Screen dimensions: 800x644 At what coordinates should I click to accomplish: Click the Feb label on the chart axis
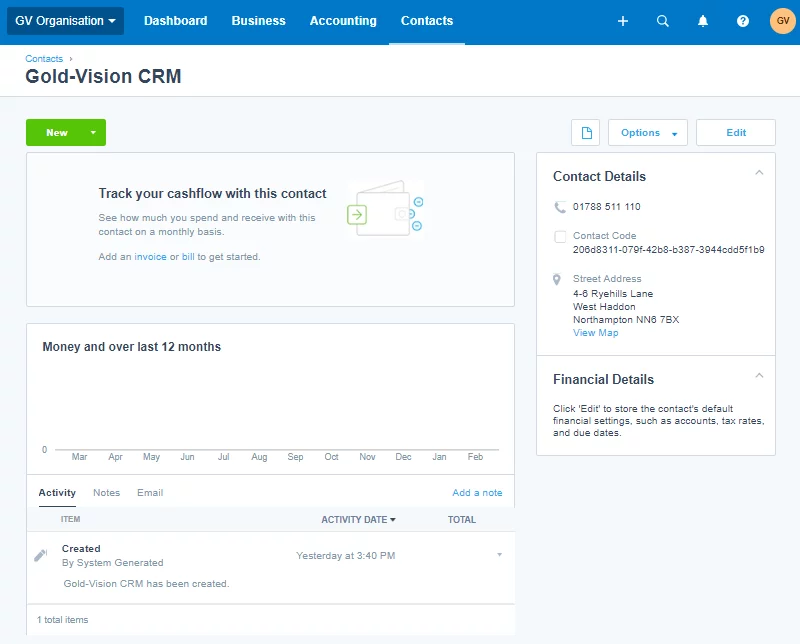pos(475,457)
